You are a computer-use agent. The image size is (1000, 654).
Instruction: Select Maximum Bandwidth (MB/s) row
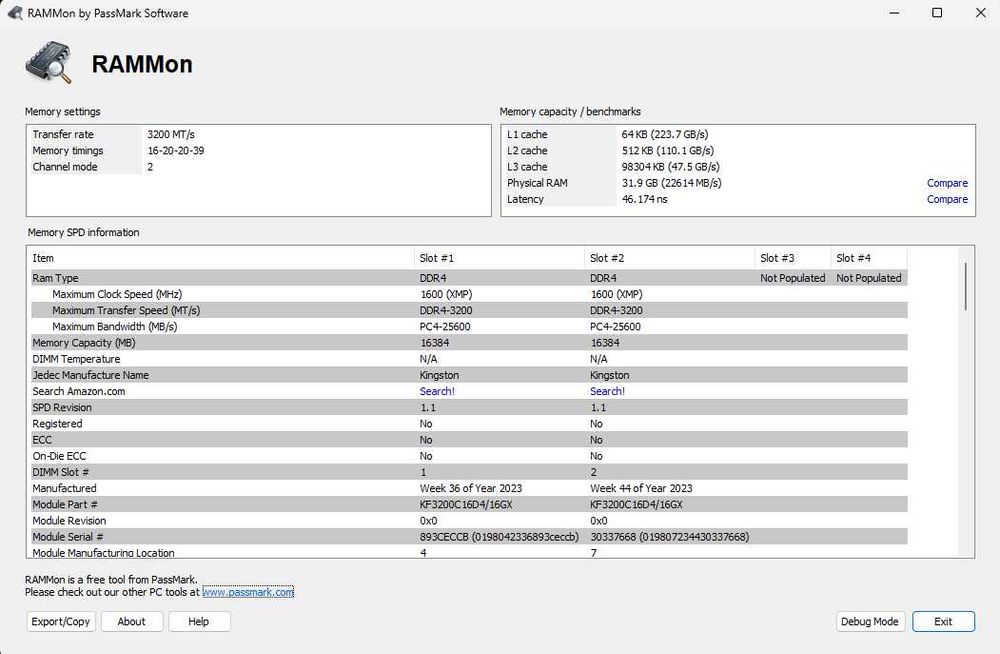[x=469, y=327]
